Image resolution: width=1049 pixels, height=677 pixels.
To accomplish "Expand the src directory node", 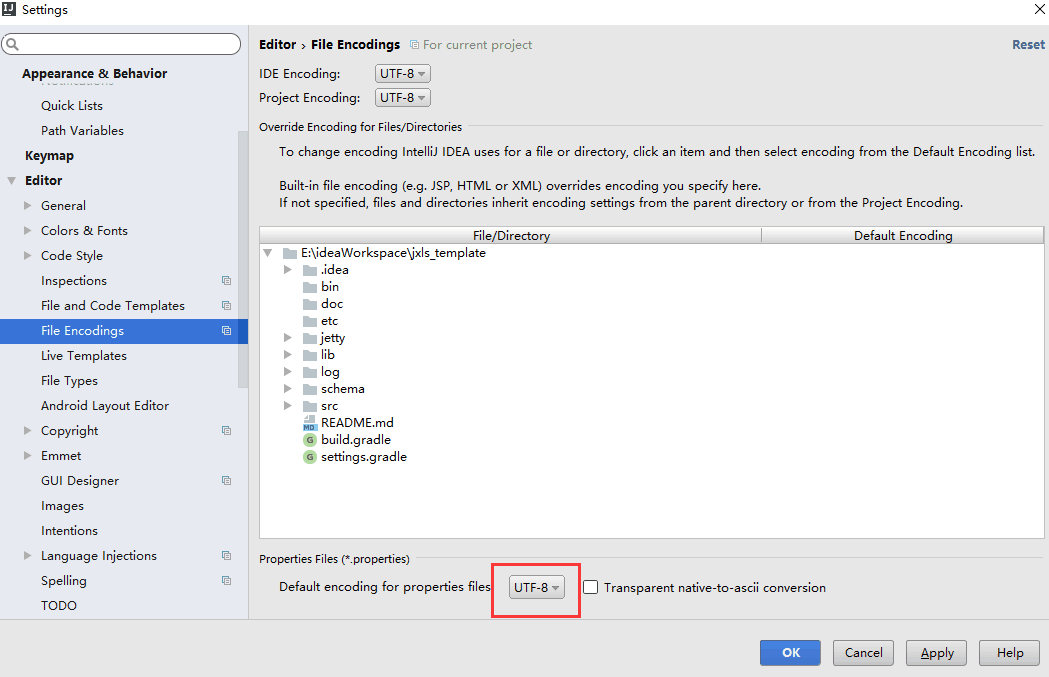I will click(x=288, y=405).
